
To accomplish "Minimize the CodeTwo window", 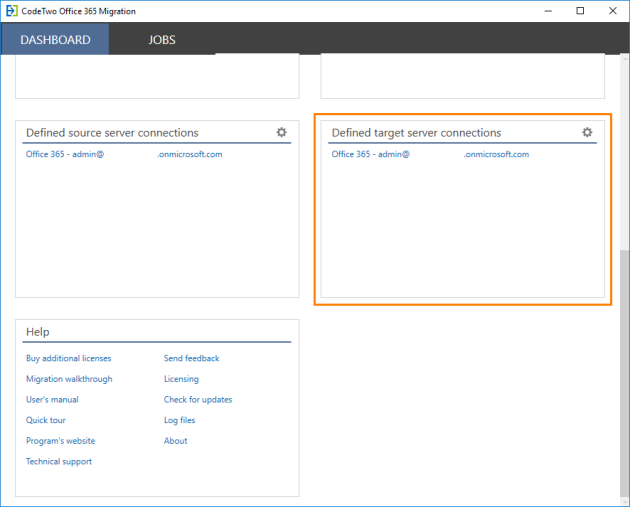I will pos(548,11).
